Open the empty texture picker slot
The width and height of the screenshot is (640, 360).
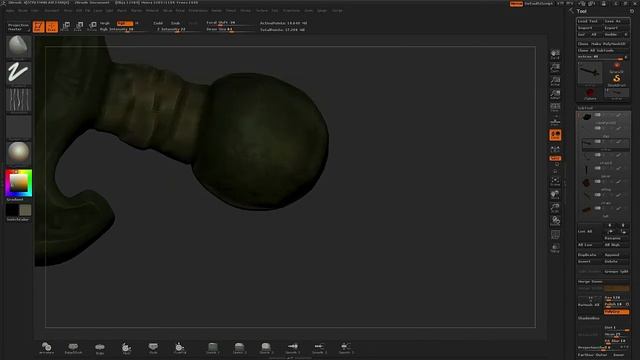point(18,127)
